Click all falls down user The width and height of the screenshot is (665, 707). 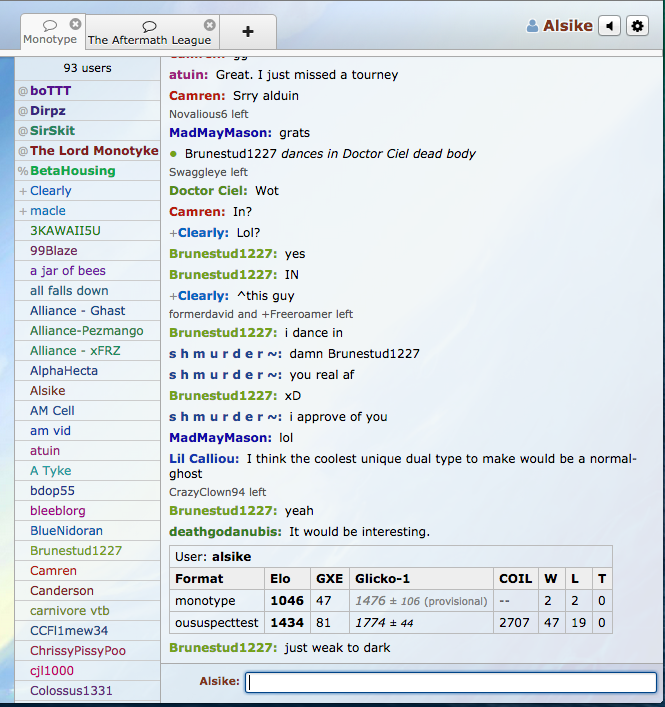point(88,291)
